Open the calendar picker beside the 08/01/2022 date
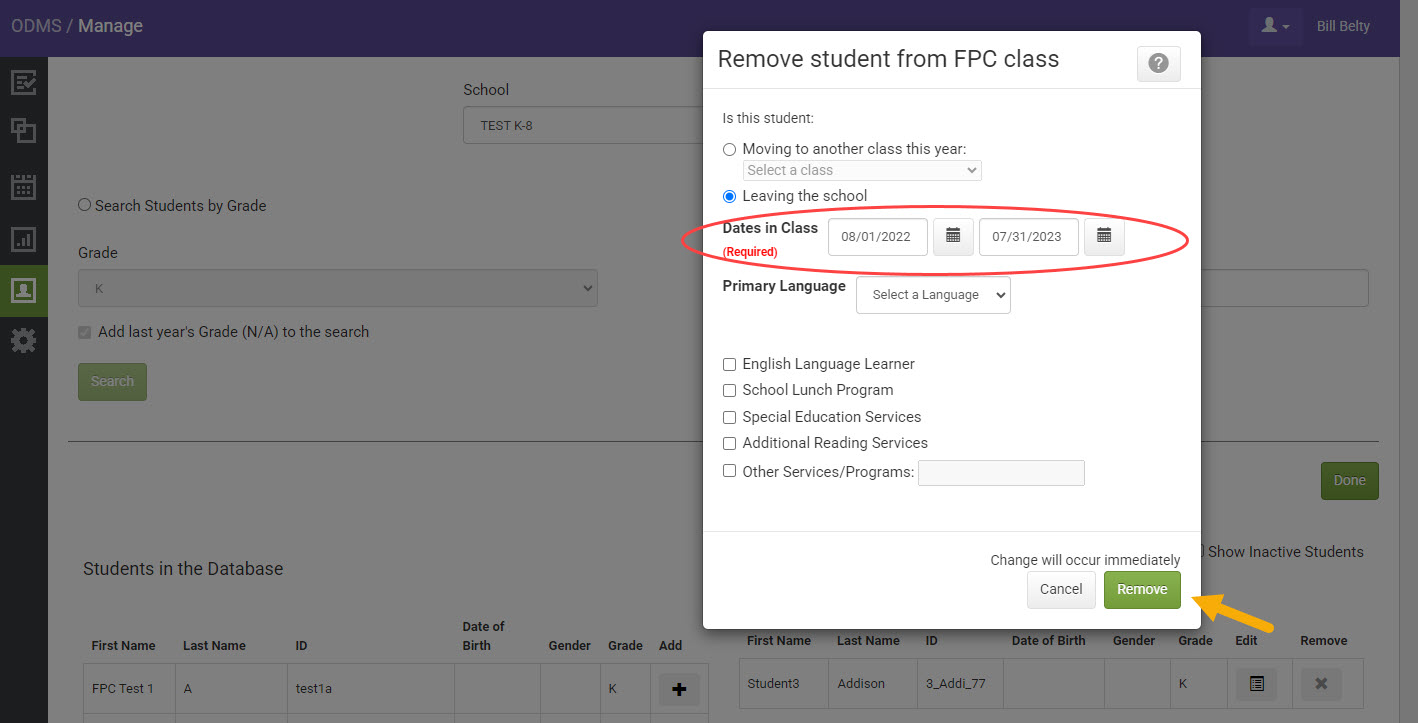Viewport: 1418px width, 723px height. (x=952, y=236)
